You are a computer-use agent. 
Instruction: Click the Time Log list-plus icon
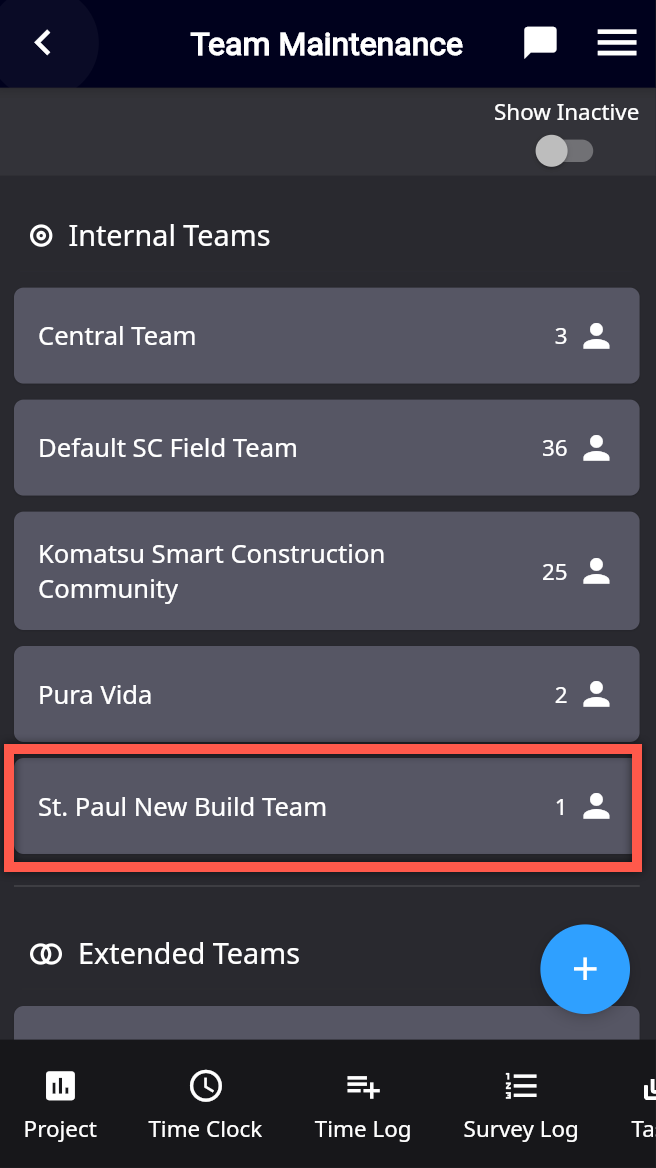point(363,1086)
